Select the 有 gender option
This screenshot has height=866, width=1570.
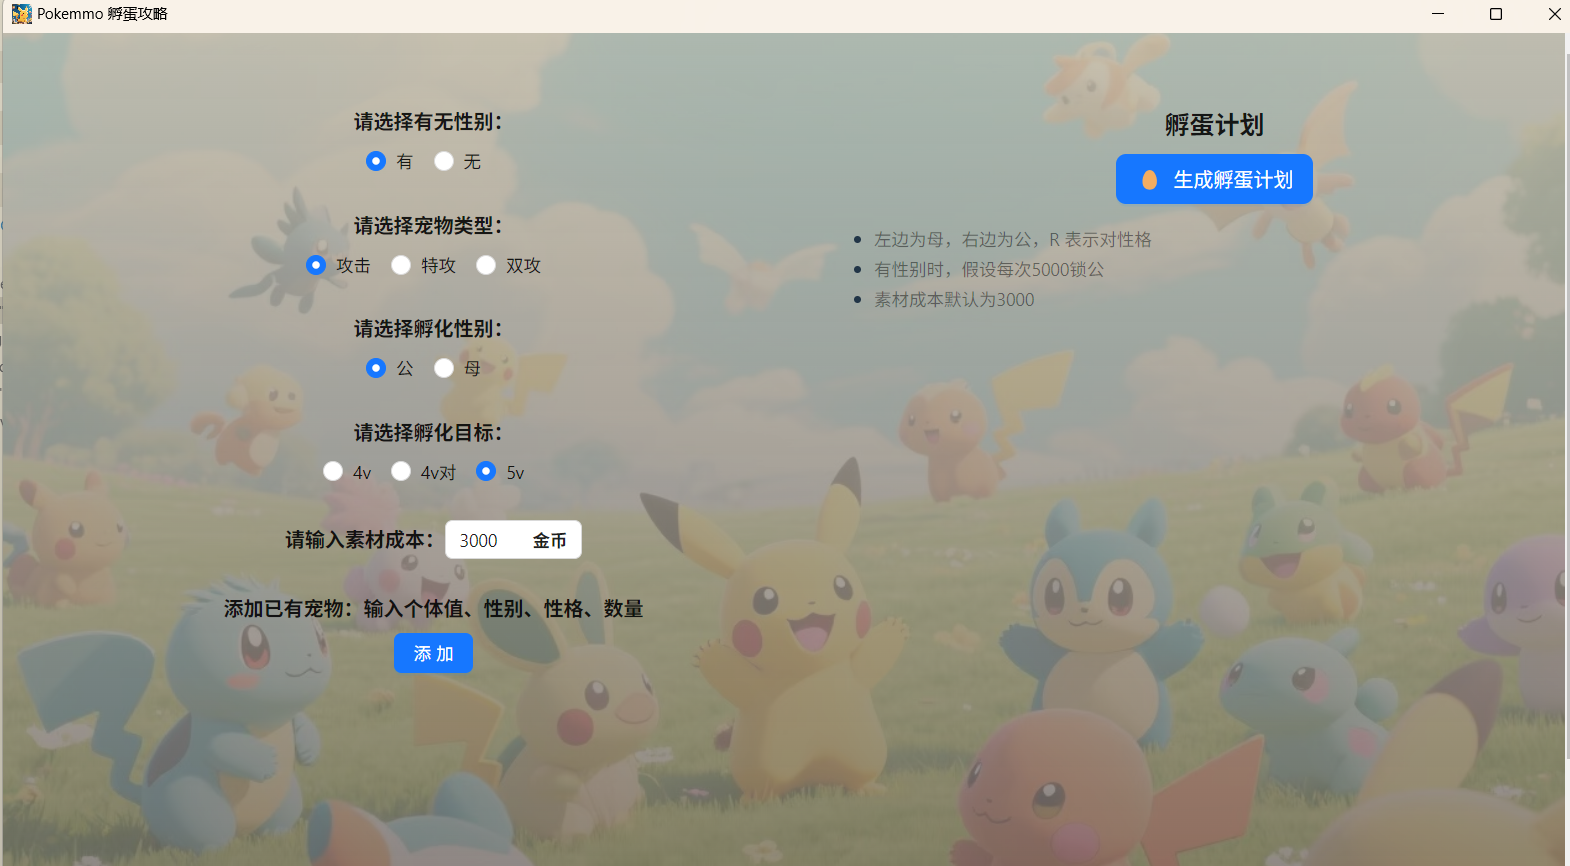376,161
